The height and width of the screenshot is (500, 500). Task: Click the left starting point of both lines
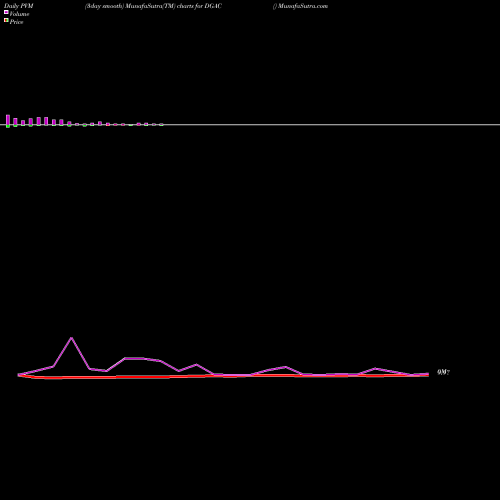click(19, 375)
